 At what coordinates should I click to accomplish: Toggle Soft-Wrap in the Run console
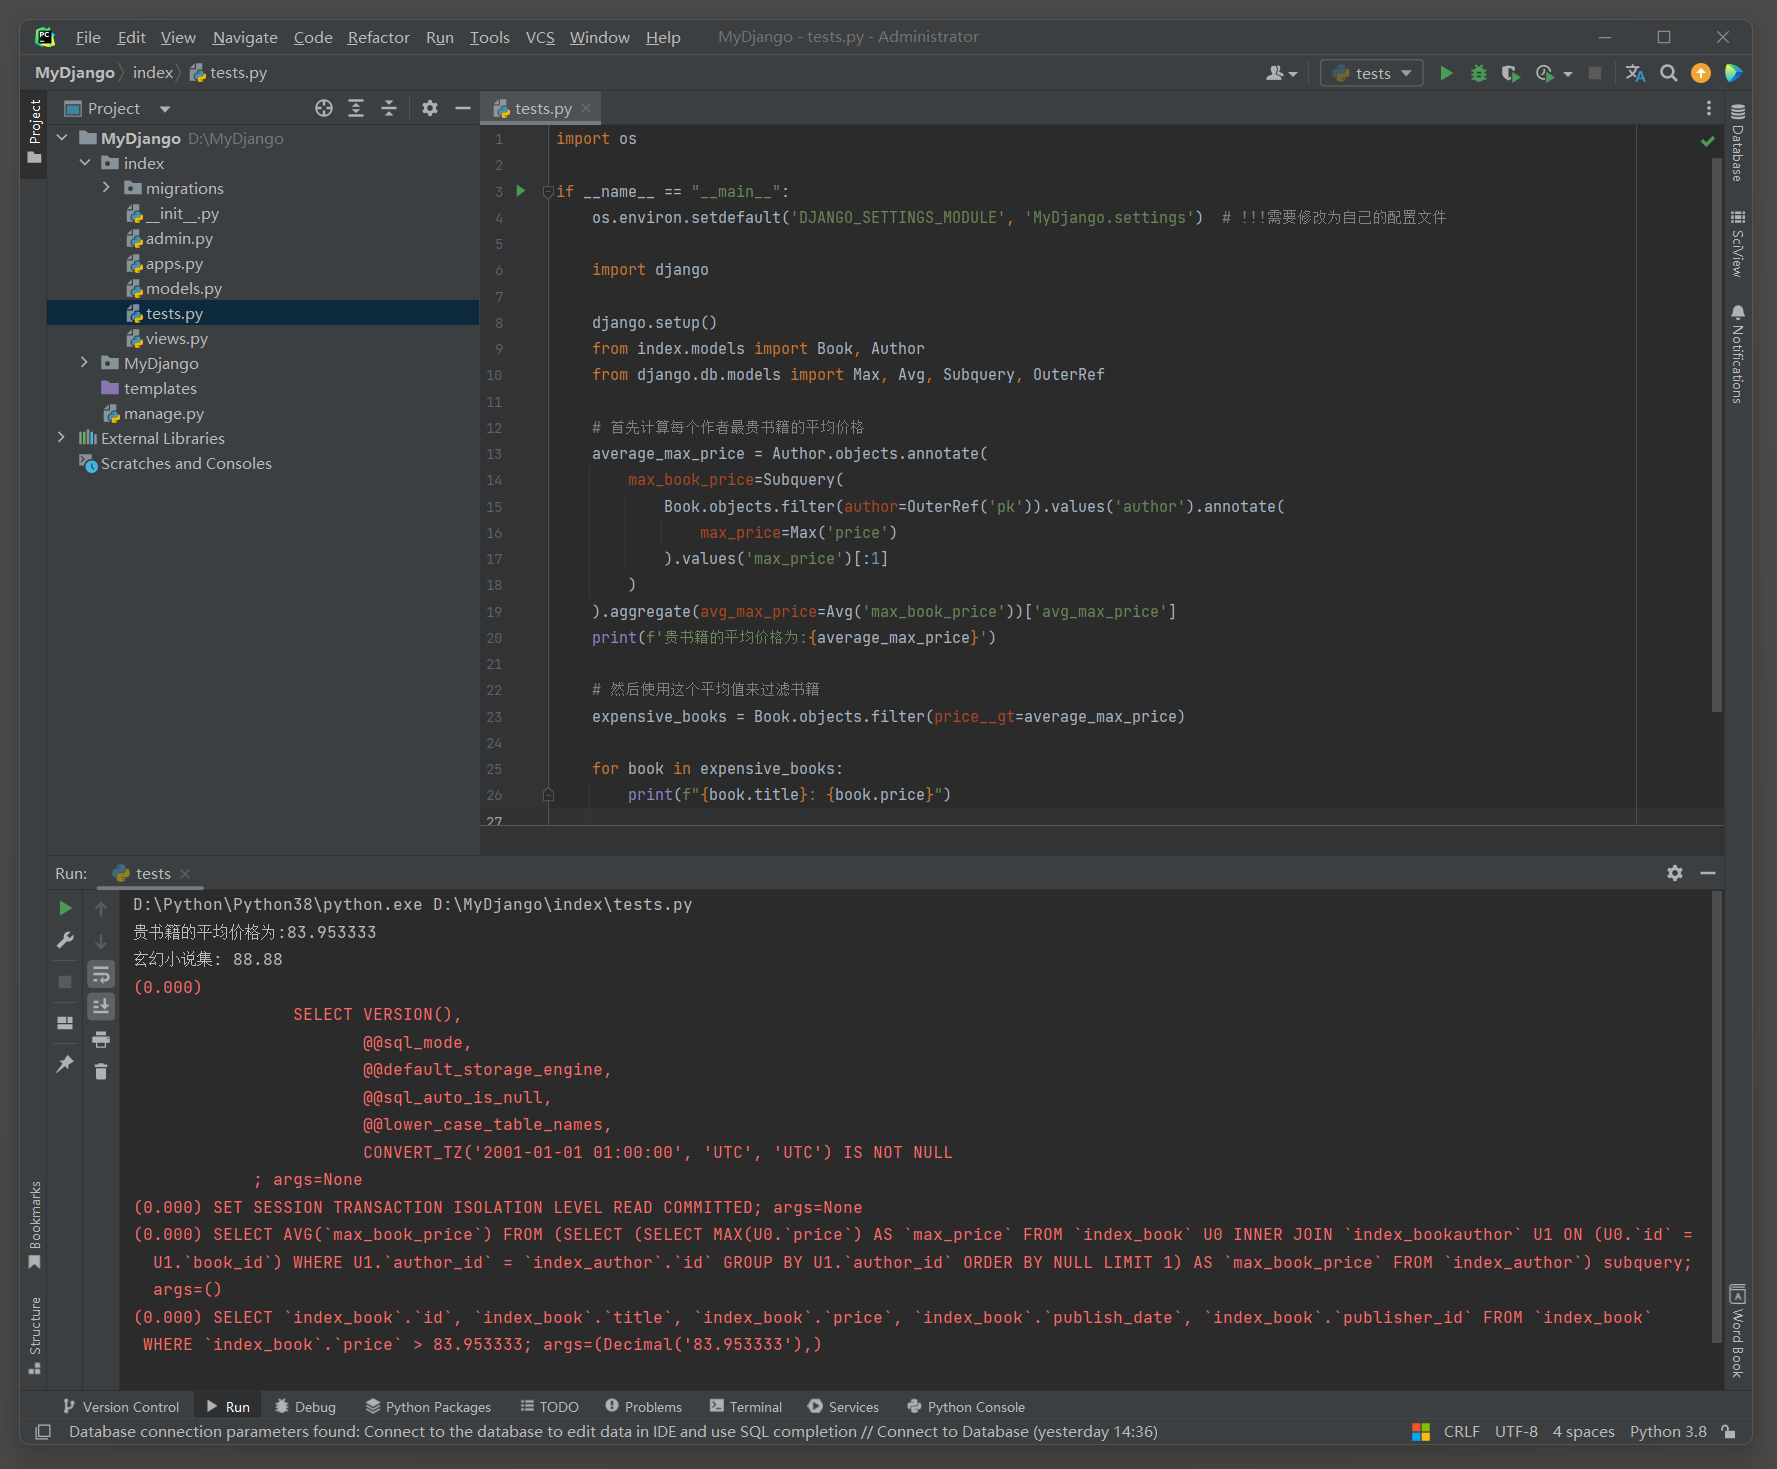(101, 974)
